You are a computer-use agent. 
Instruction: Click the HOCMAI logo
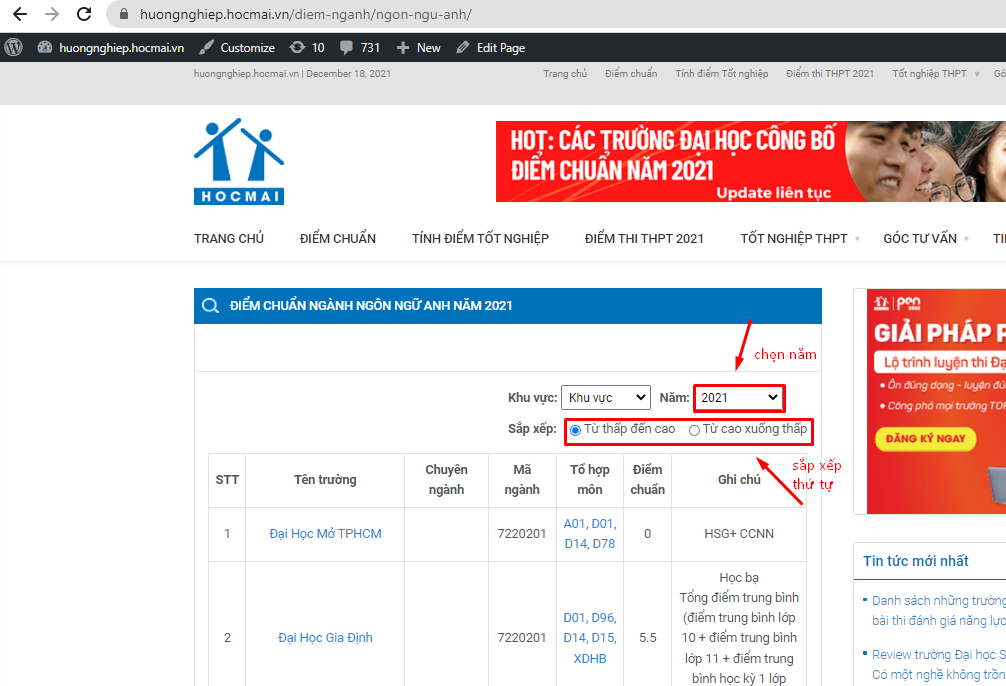239,162
